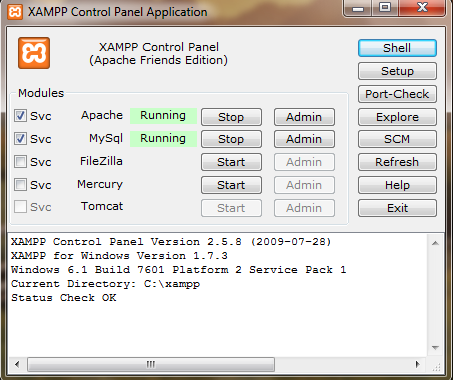Viewport: 453px width, 380px height.
Task: Stop the Apache module
Action: 231,117
